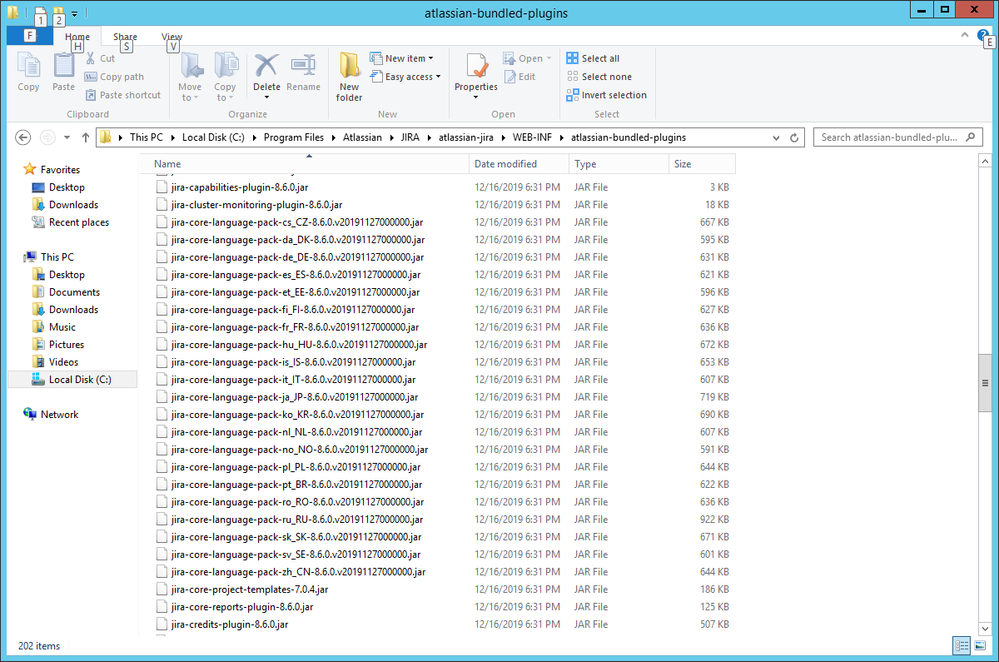Click the Cut scissors button
This screenshot has width=999, height=662.
[100, 58]
